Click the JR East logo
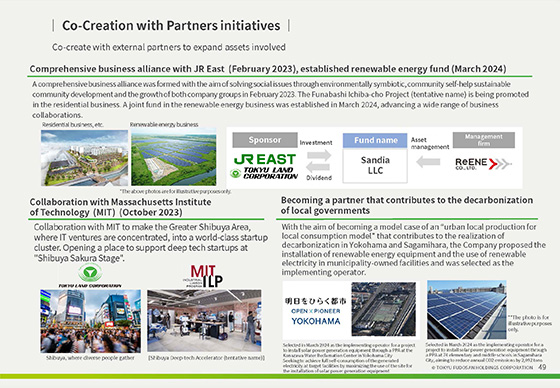The height and width of the screenshot is (388, 560). click(265, 159)
